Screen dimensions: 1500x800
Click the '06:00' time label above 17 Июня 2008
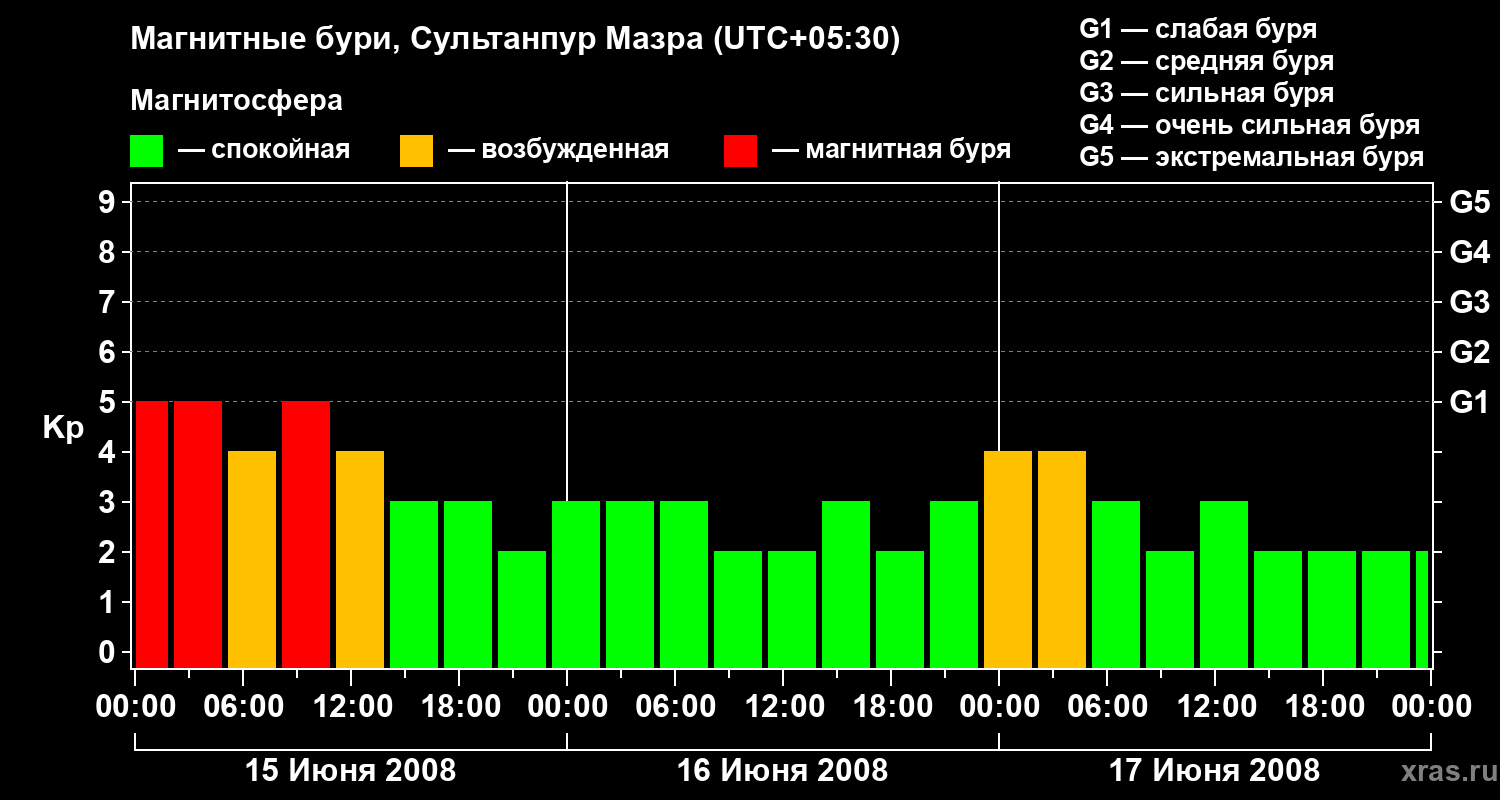1107,707
